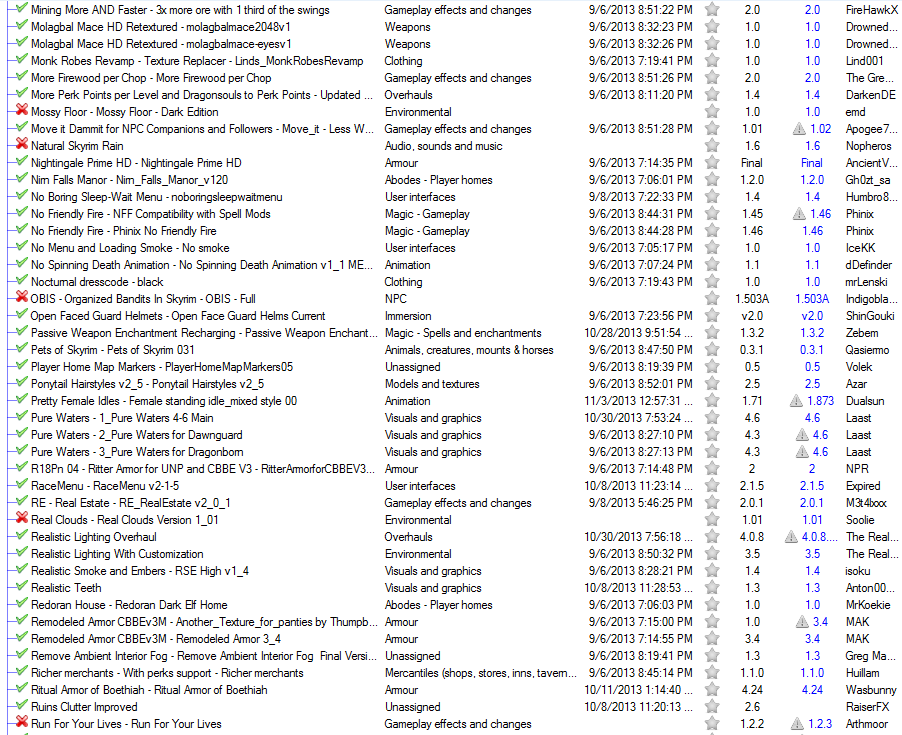The image size is (902, 735).
Task: Click author cell Wasbunny
Action: pyautogui.click(x=871, y=690)
